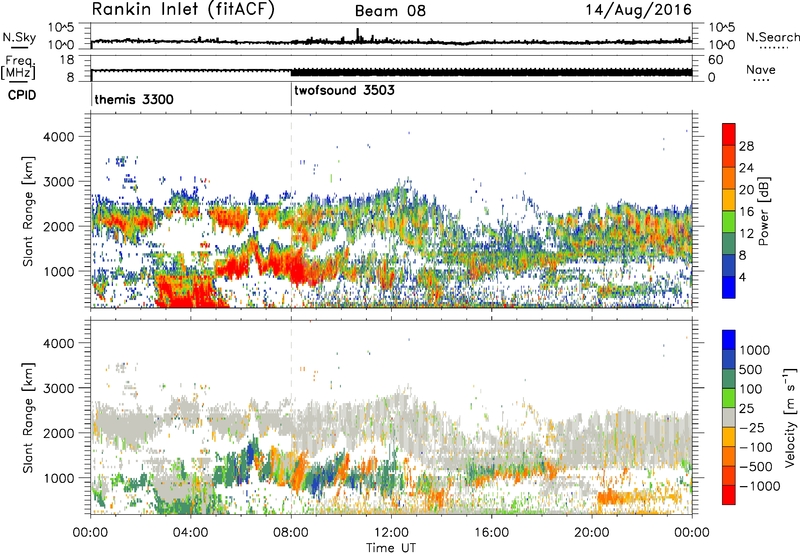
Task: Click the '18' frequency axis tick label
Action: (67, 60)
